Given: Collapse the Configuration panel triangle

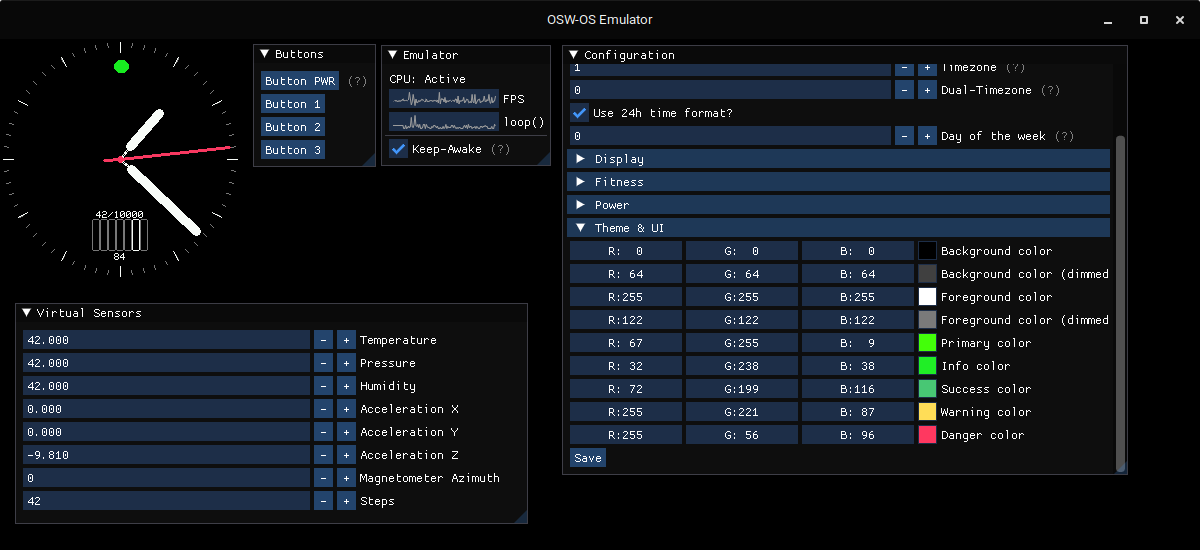Looking at the screenshot, I should click(574, 55).
